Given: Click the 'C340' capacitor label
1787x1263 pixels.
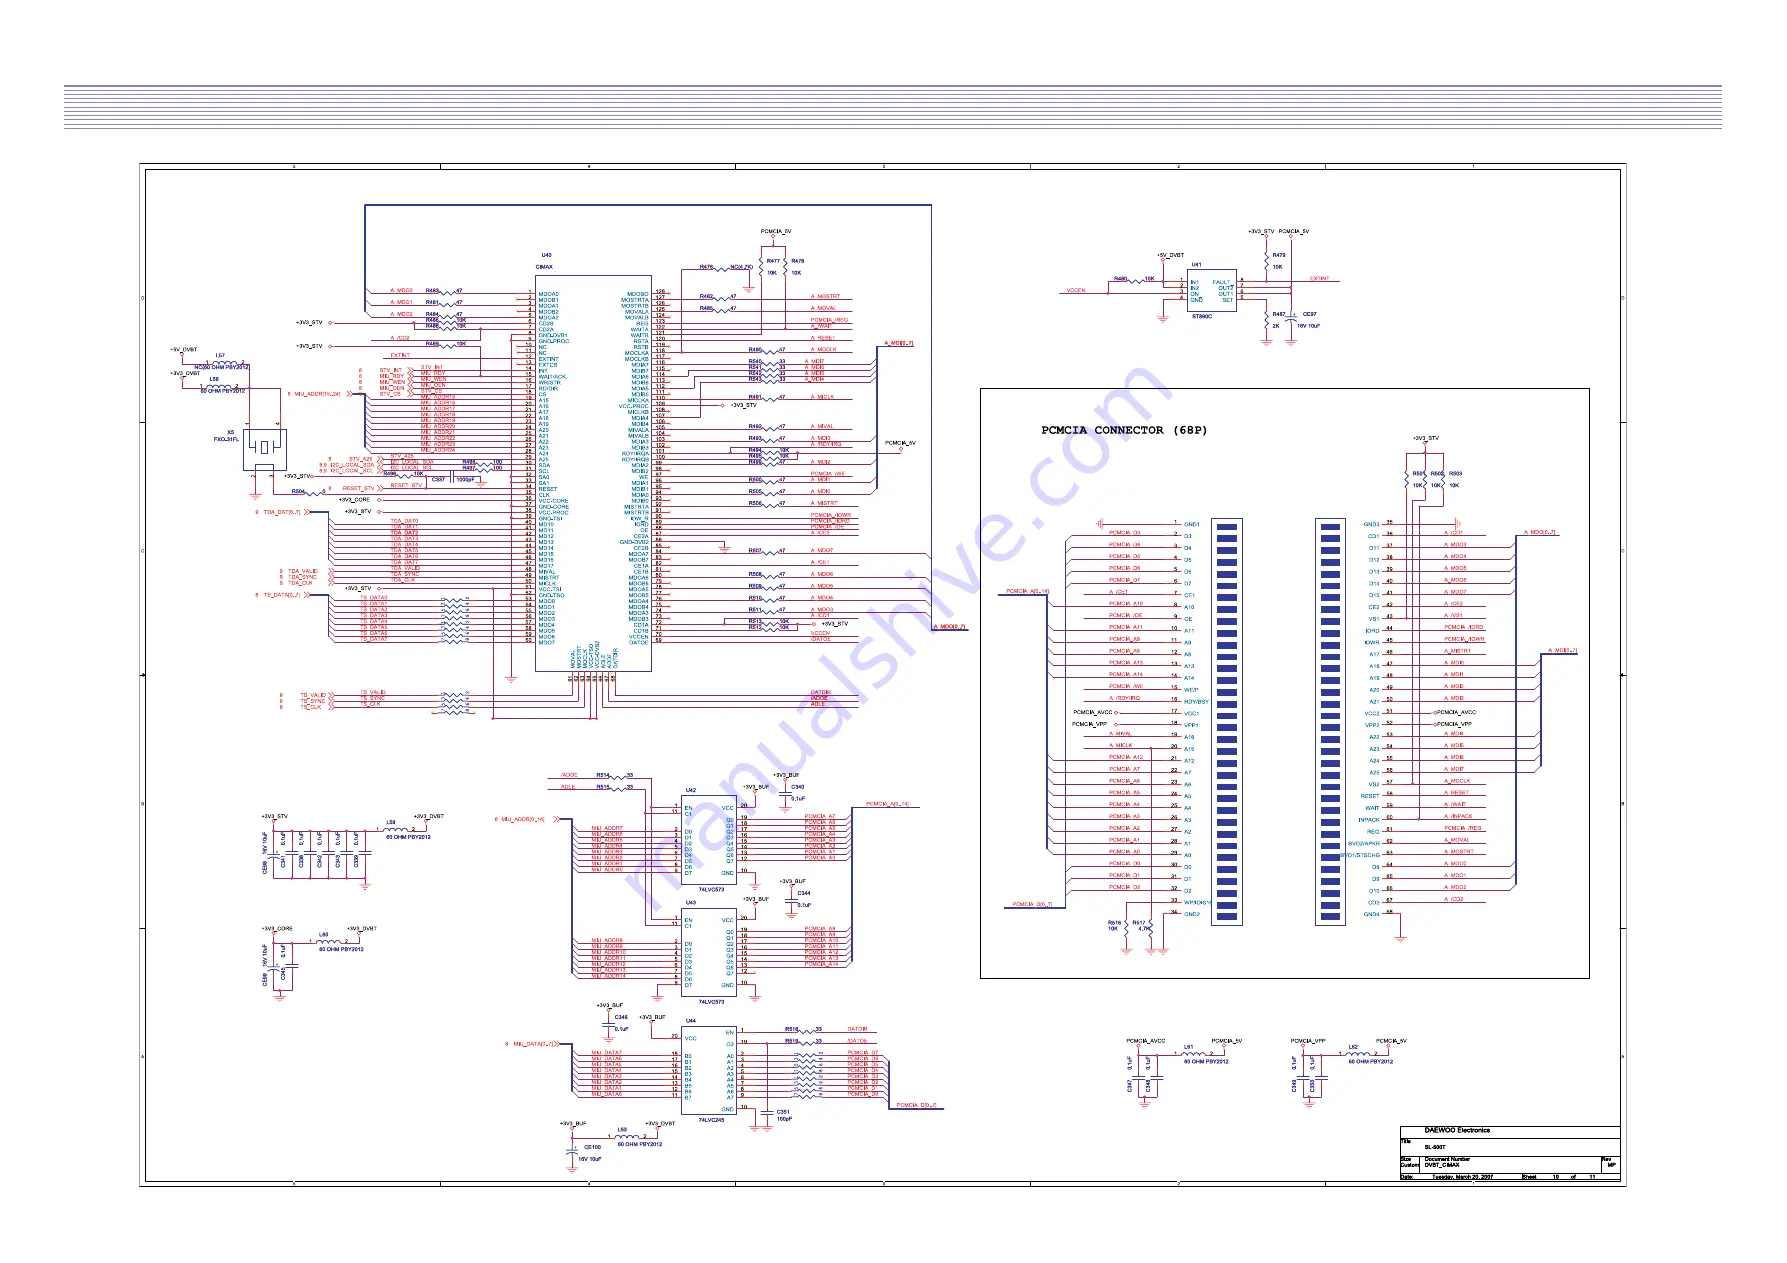Looking at the screenshot, I should [x=798, y=787].
